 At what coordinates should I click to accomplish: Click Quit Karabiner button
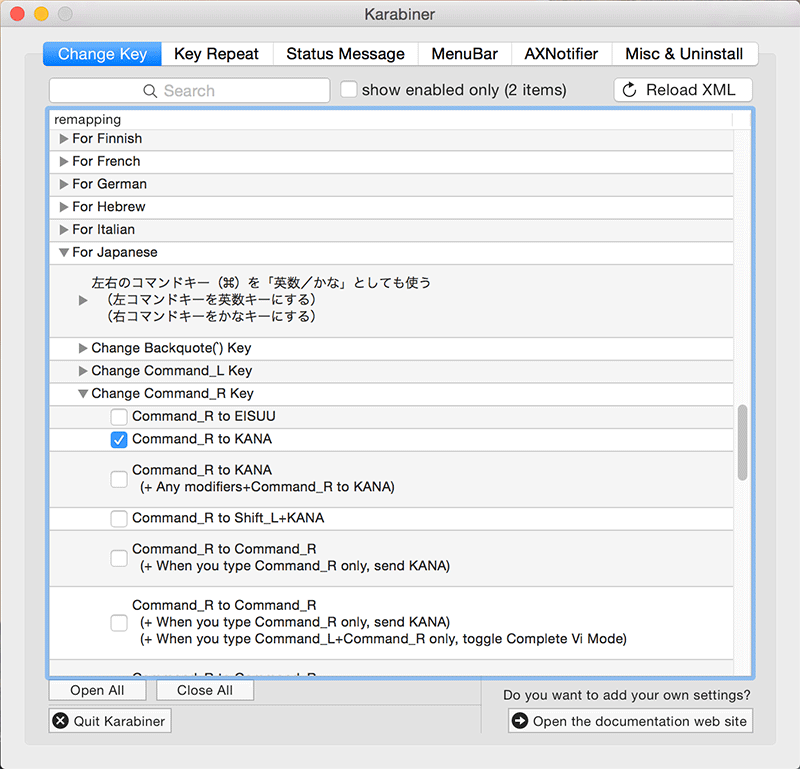pos(110,721)
